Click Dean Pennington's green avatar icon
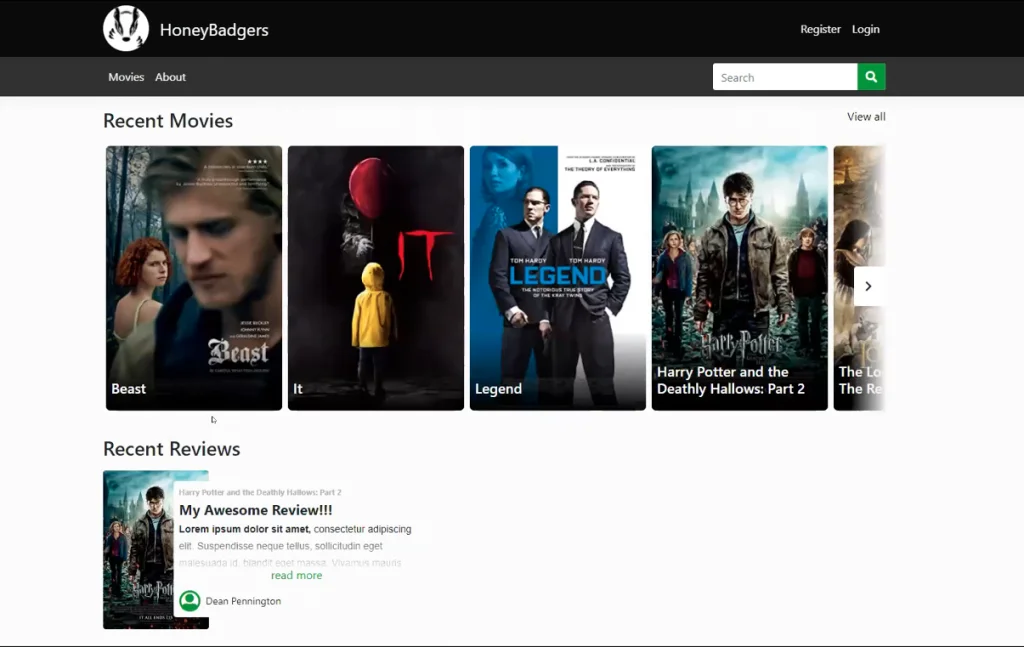Screen dimensions: 1024x647 tap(190, 601)
